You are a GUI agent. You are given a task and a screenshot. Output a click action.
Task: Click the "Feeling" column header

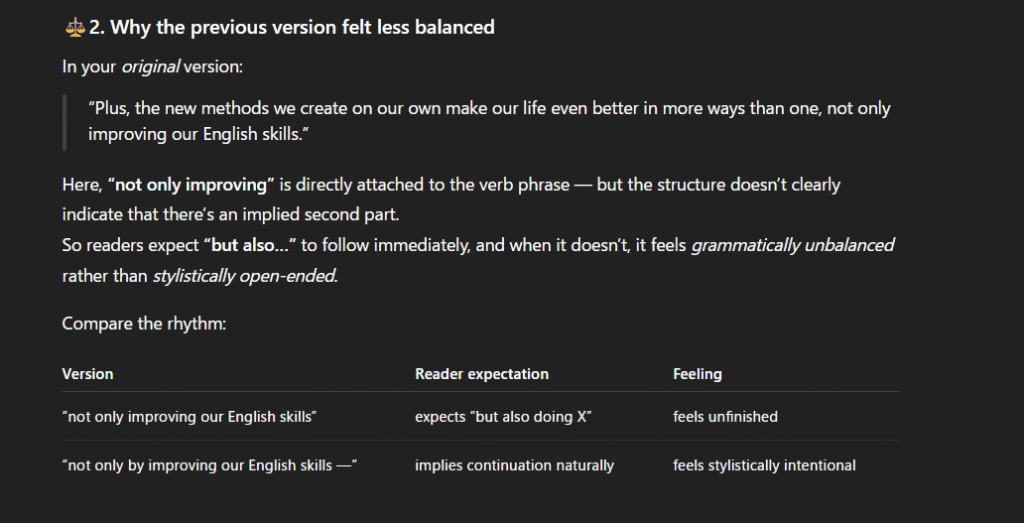point(697,374)
